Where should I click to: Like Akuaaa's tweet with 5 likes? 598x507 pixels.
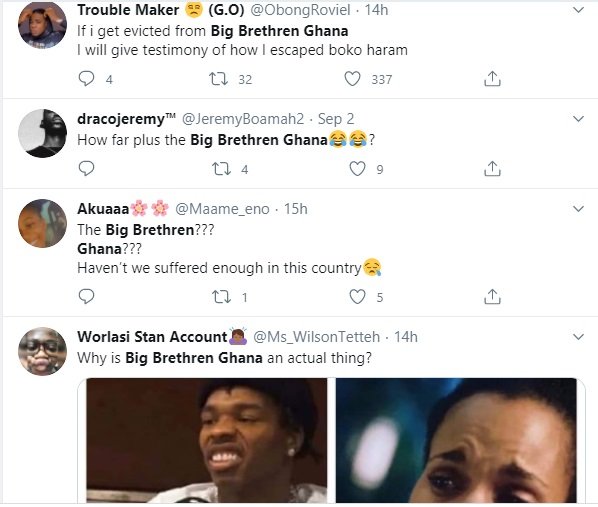[x=357, y=296]
